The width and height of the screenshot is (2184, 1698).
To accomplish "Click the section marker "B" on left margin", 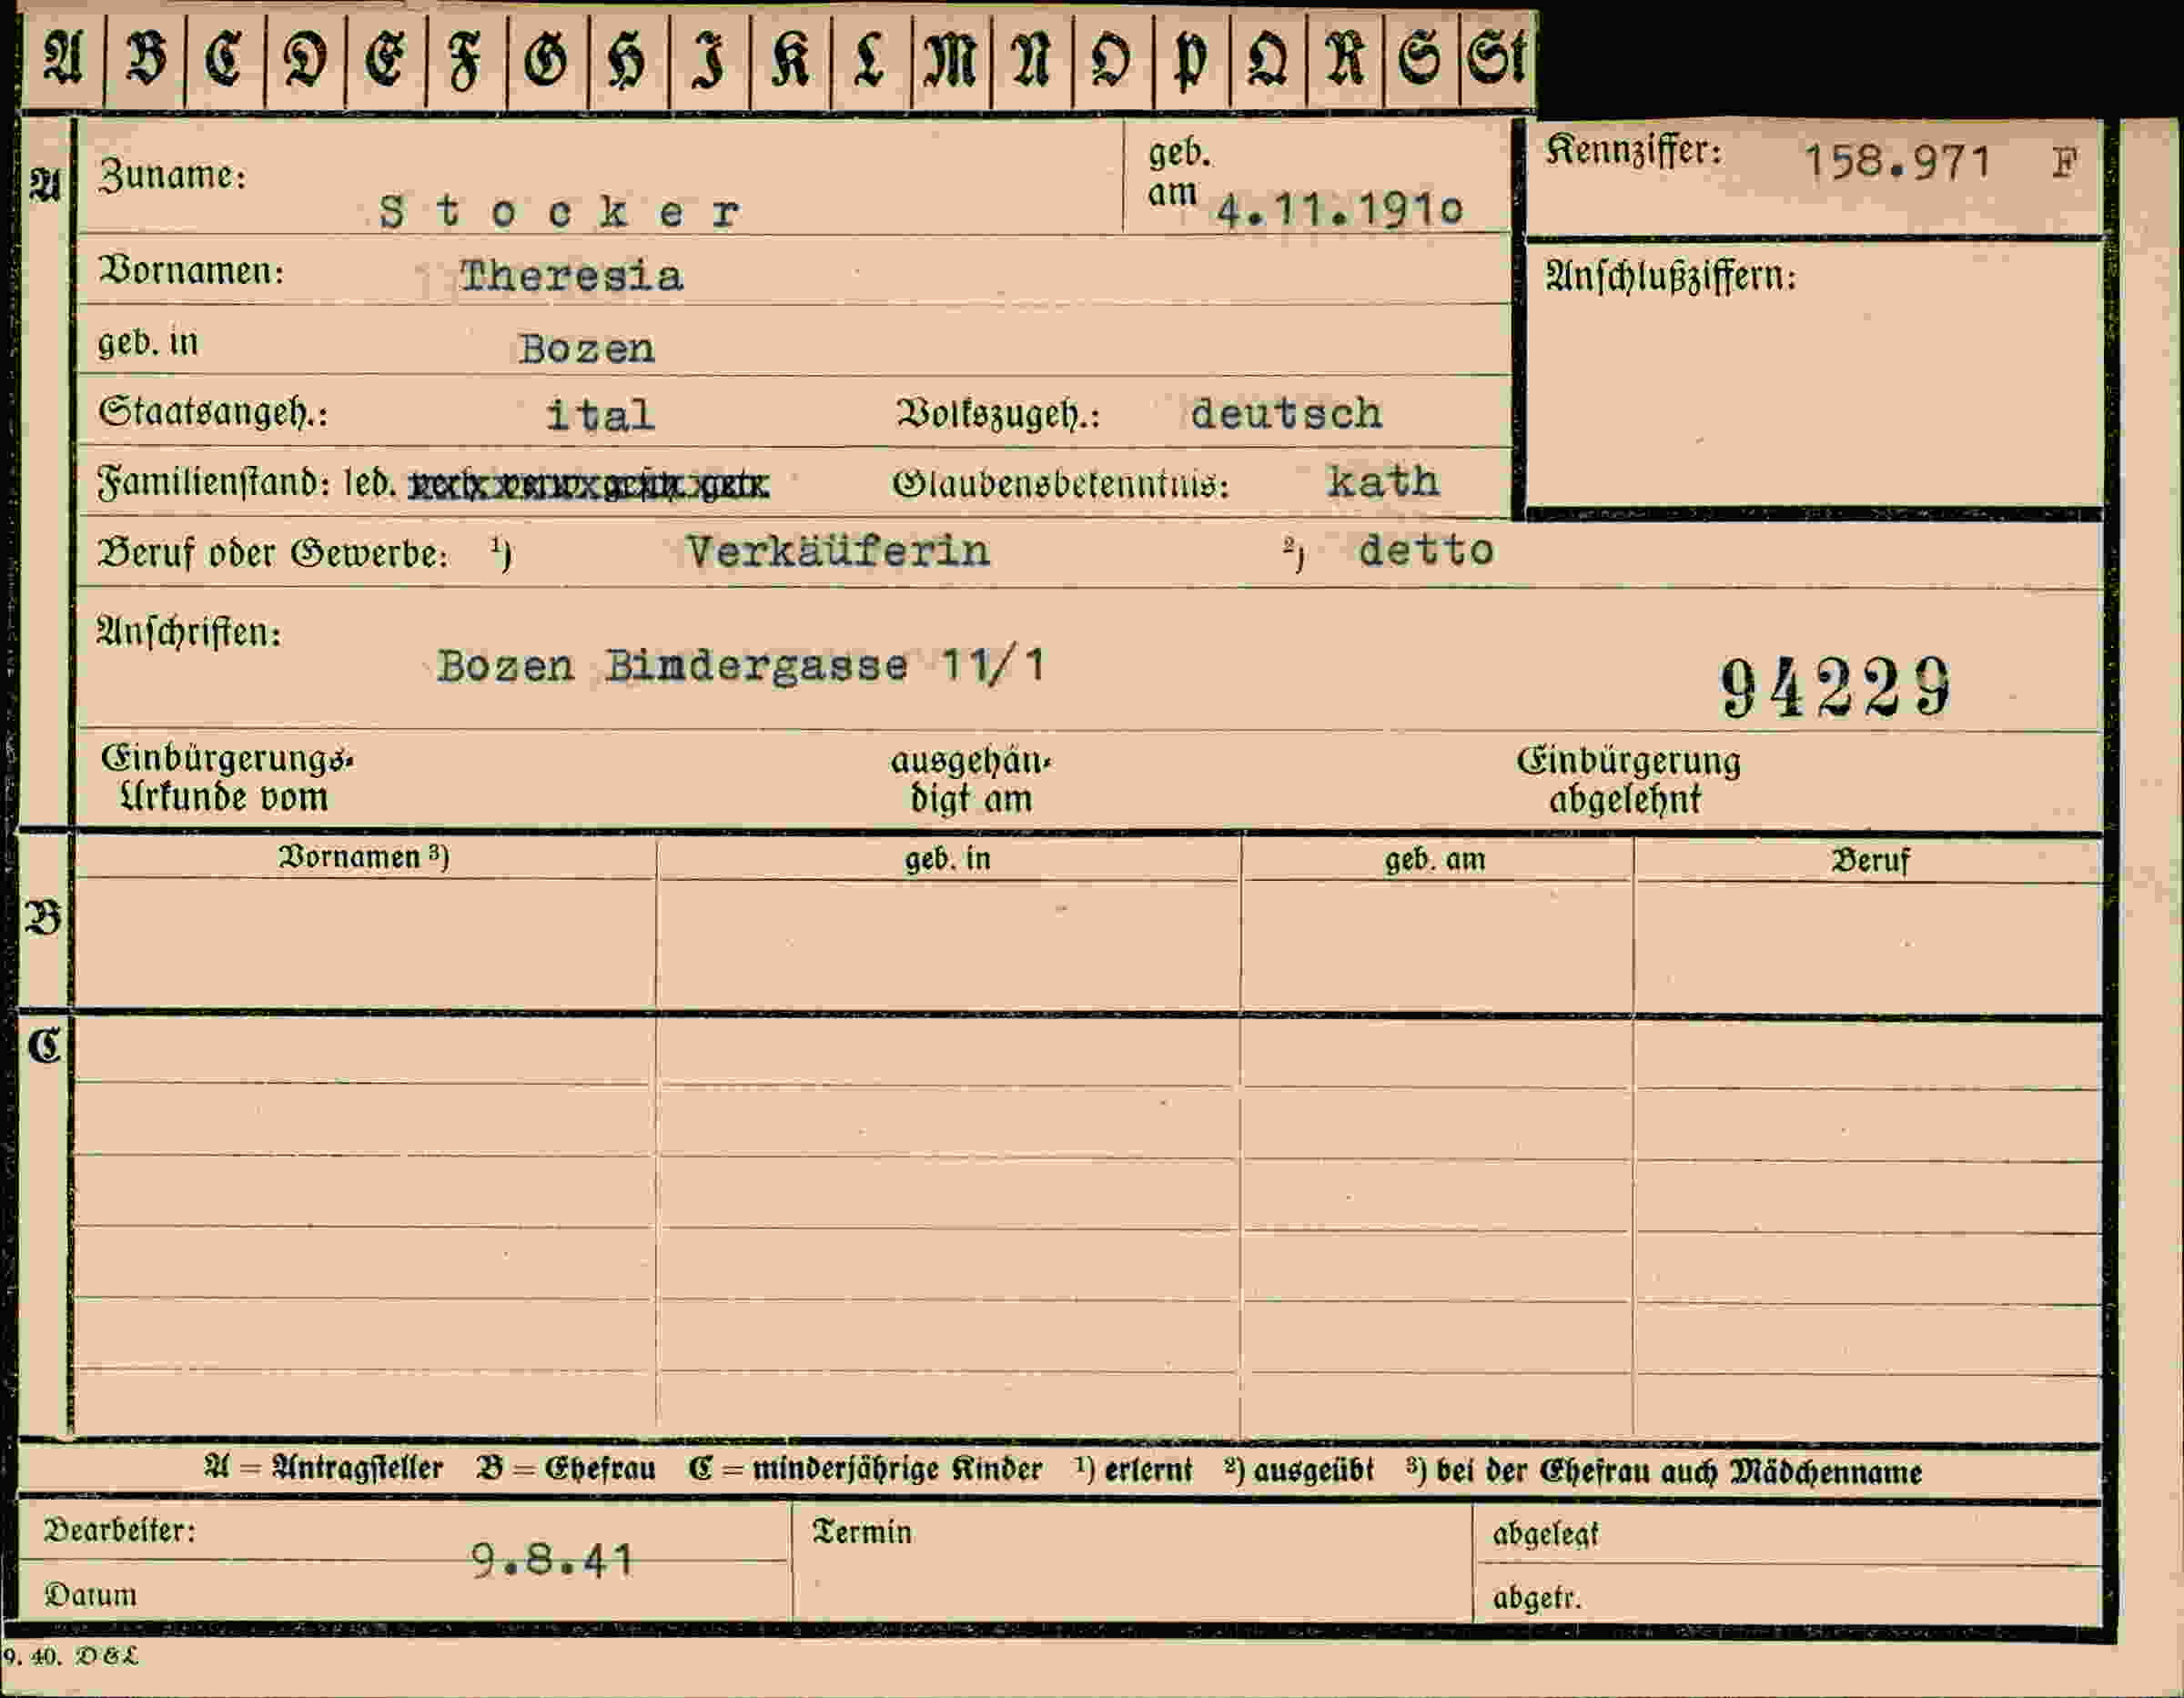I will [43, 919].
